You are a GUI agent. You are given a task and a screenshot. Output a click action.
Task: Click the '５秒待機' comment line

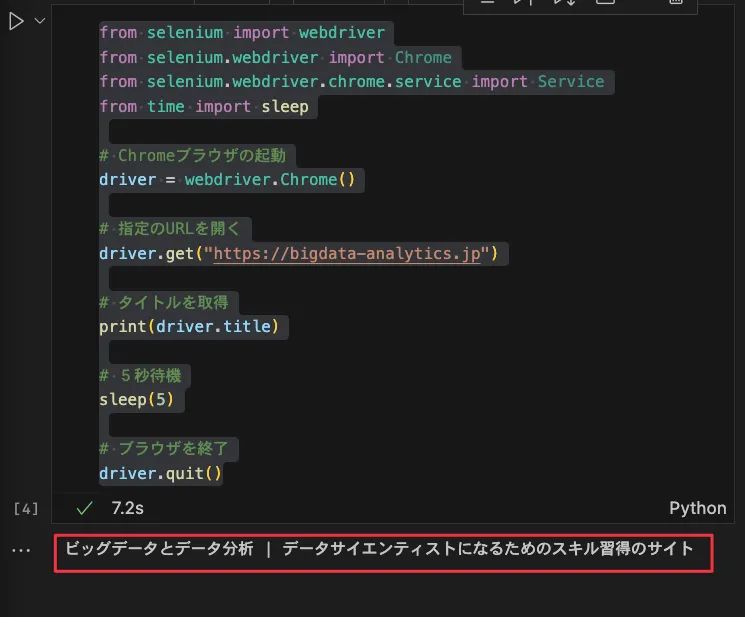140,375
